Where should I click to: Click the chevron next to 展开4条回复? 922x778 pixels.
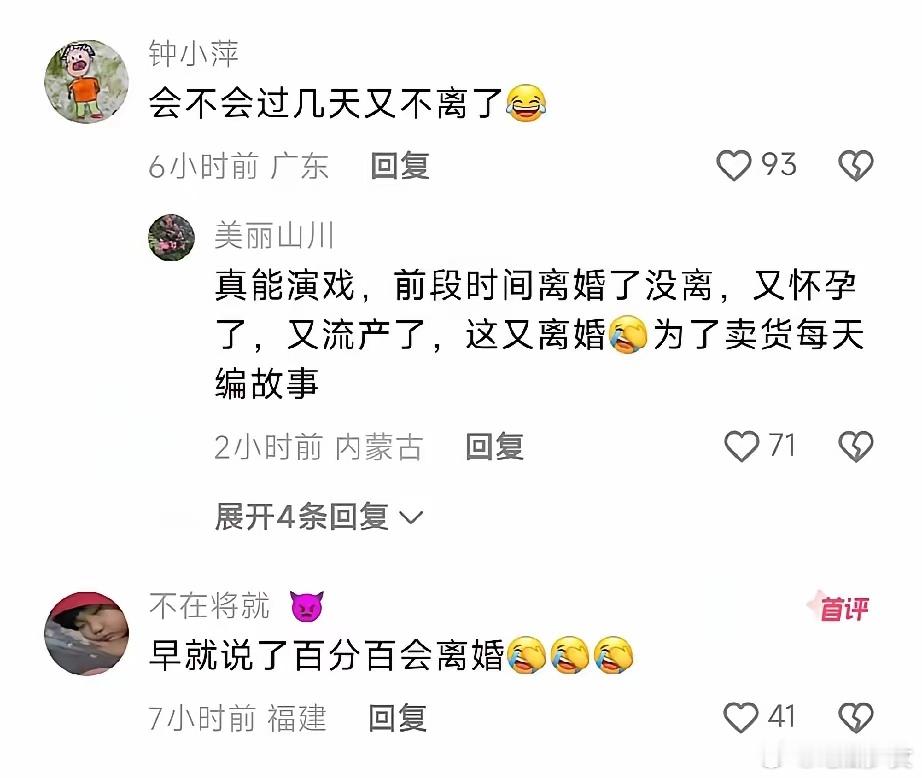[x=410, y=517]
